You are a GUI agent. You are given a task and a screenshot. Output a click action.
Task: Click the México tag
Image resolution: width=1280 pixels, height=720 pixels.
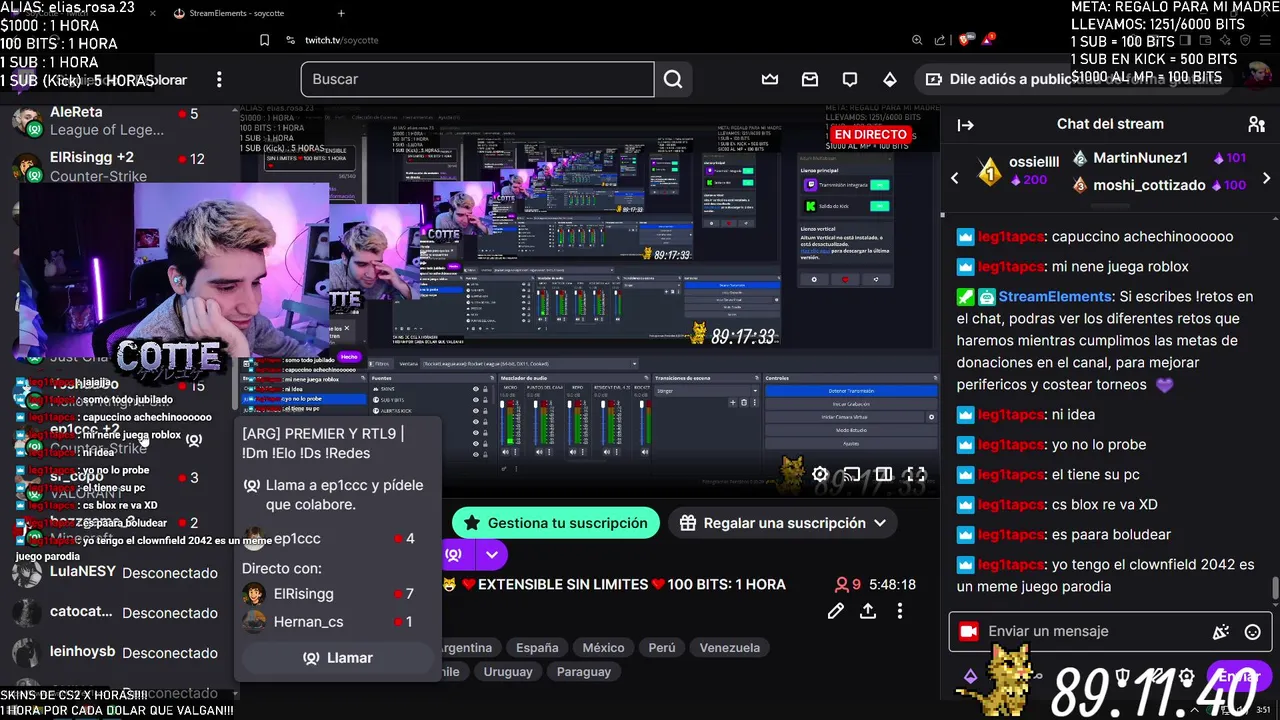(x=603, y=648)
